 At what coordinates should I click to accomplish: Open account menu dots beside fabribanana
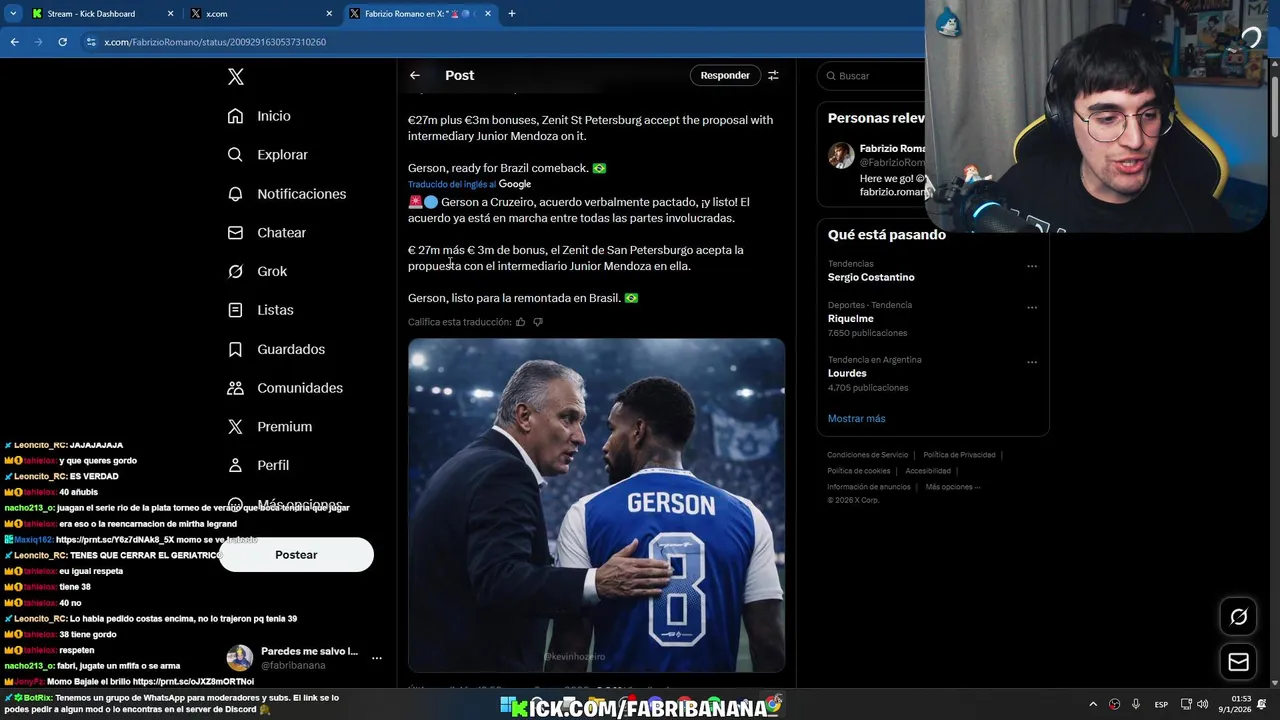[x=377, y=658]
